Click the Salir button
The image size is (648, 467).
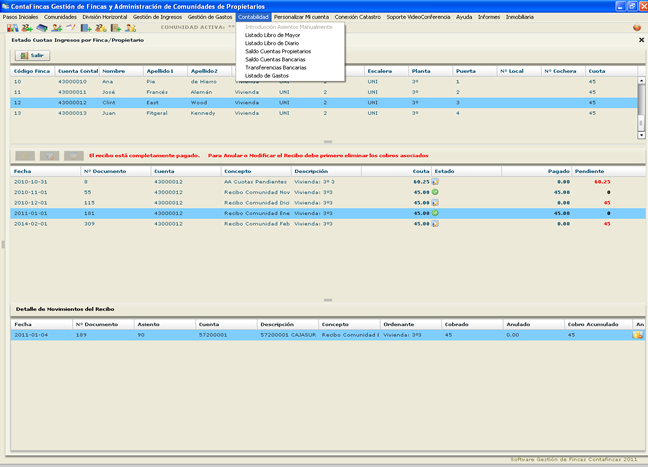tap(33, 55)
